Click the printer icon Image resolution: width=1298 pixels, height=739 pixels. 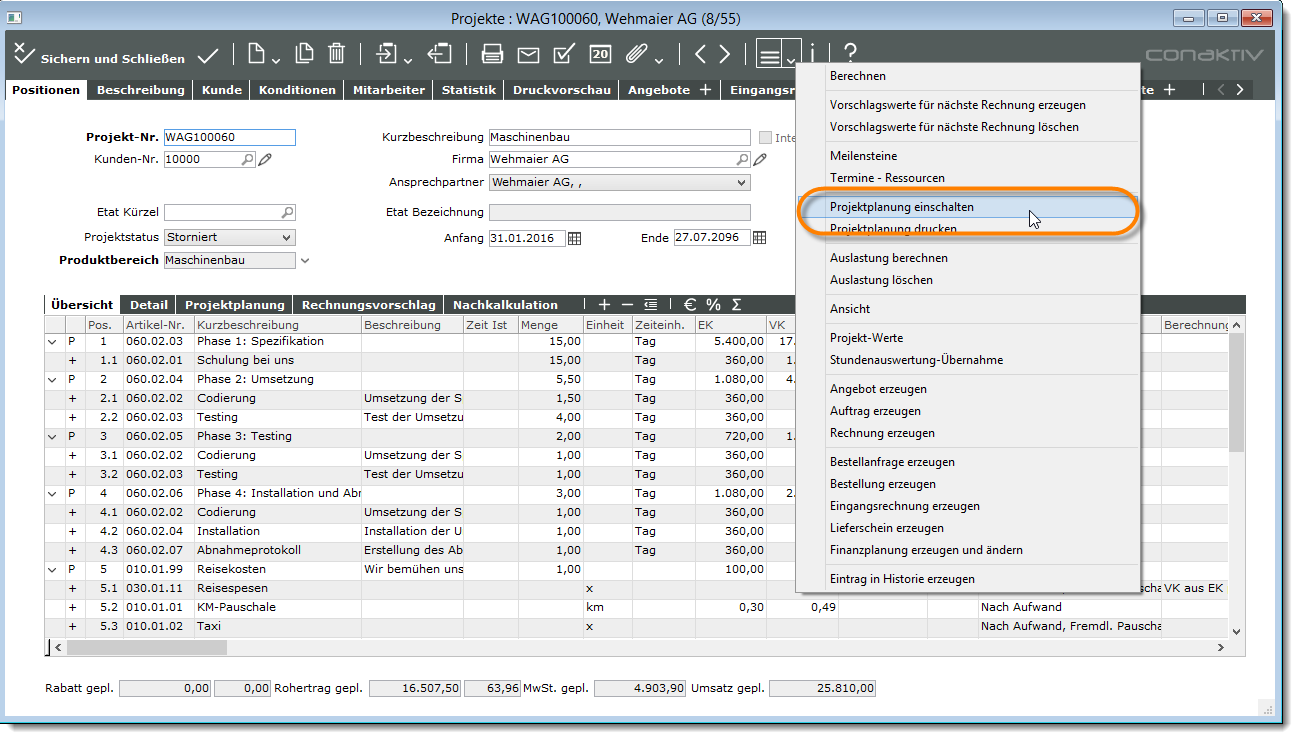(x=492, y=55)
